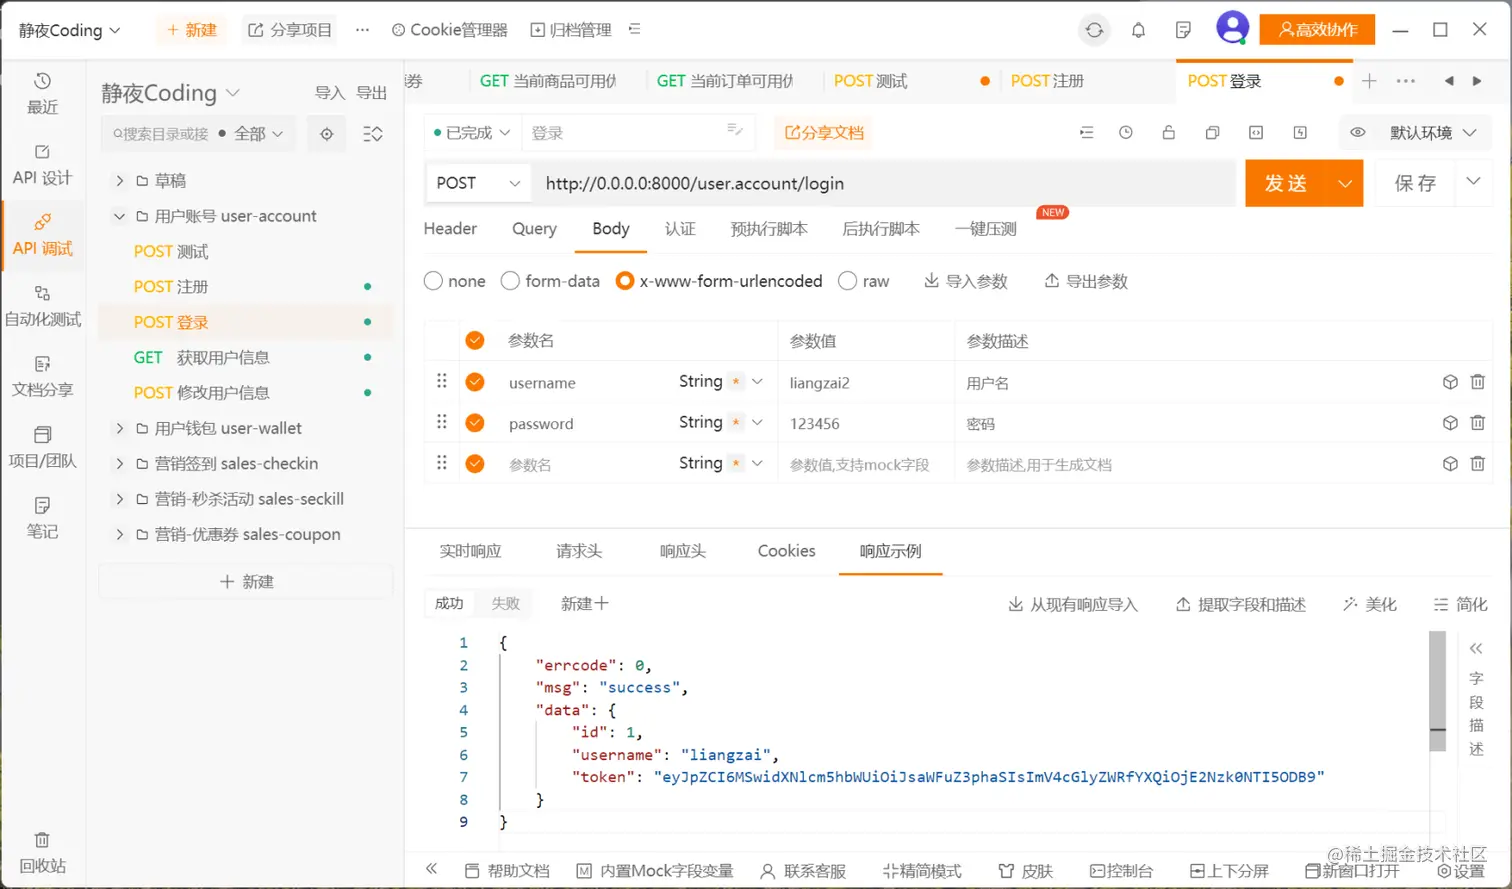Open the notes icon next to notifications
Screen dimensions: 1512x889
click(x=1183, y=29)
